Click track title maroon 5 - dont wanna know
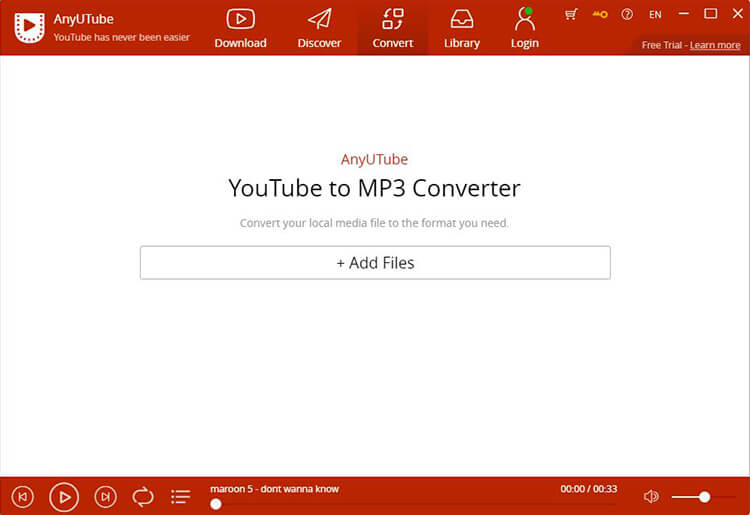 [x=274, y=489]
